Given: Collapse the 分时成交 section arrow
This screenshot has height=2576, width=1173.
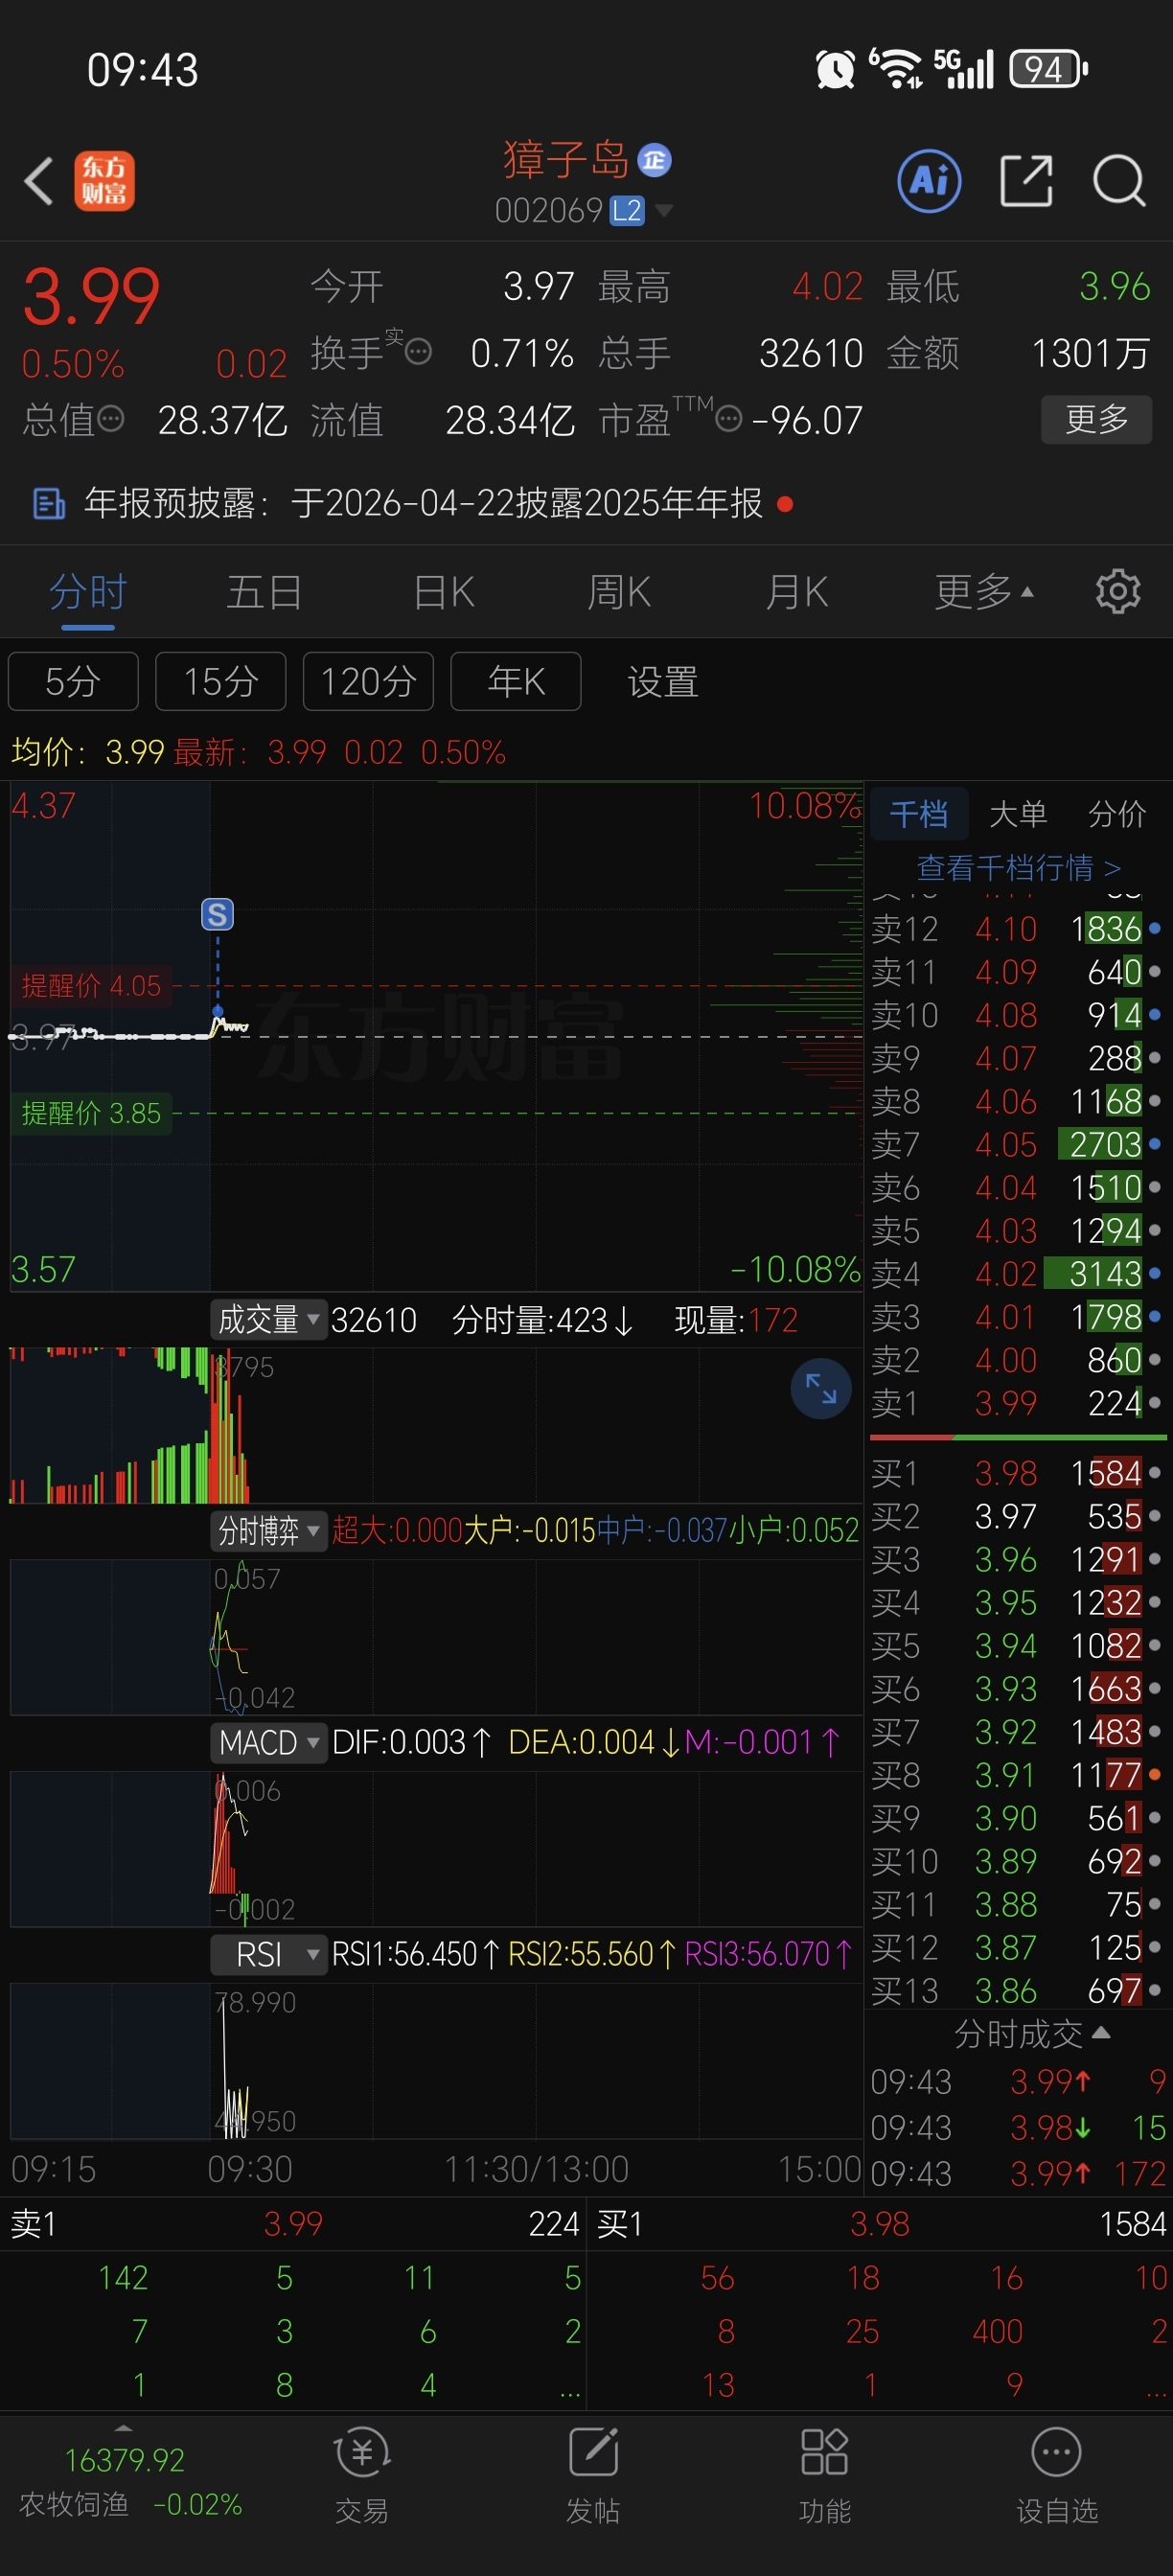Looking at the screenshot, I should (x=1101, y=2033).
